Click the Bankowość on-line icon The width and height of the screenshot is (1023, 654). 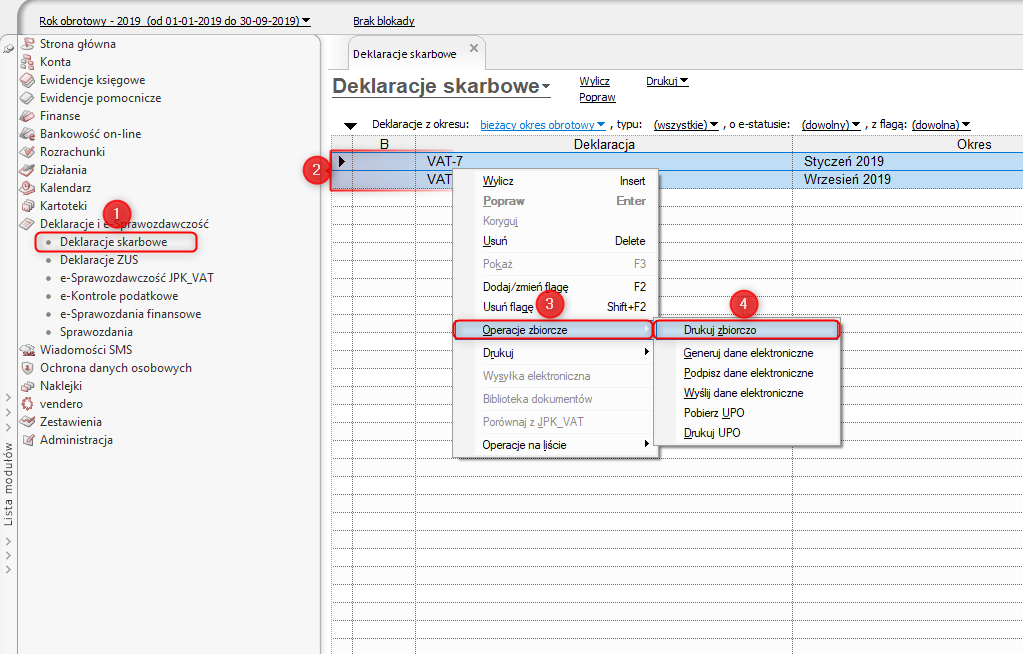(x=27, y=134)
